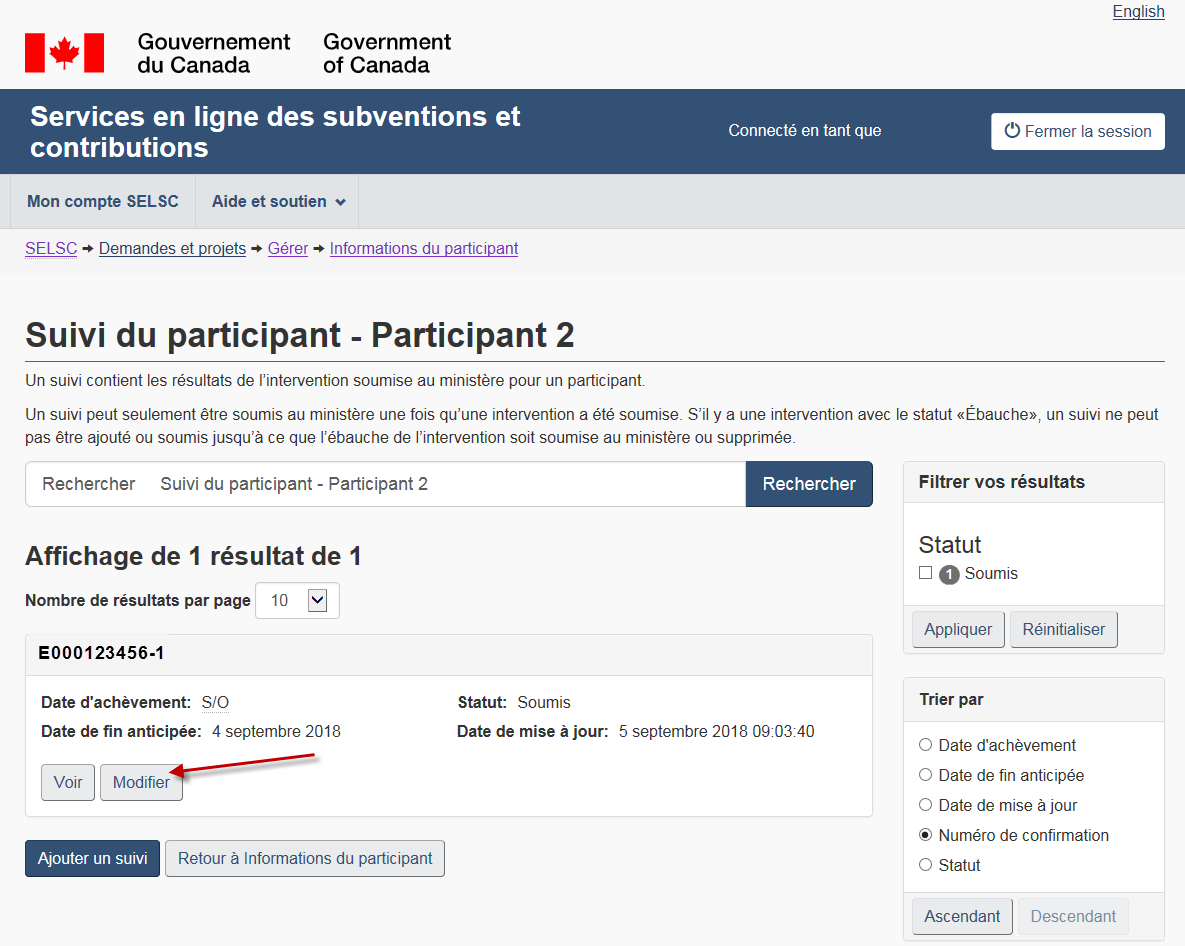Check the Soumis status filter checkbox
1185x946 pixels.
[925, 573]
